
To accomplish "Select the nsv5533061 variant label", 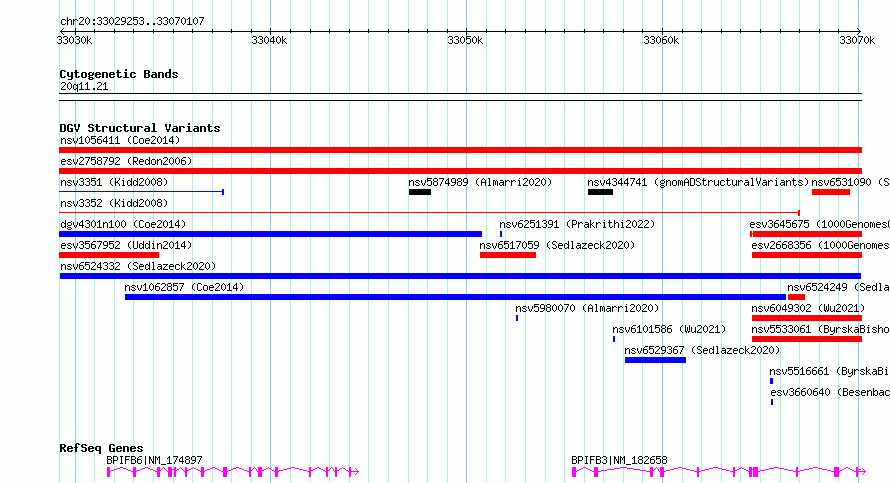I will coord(821,329).
